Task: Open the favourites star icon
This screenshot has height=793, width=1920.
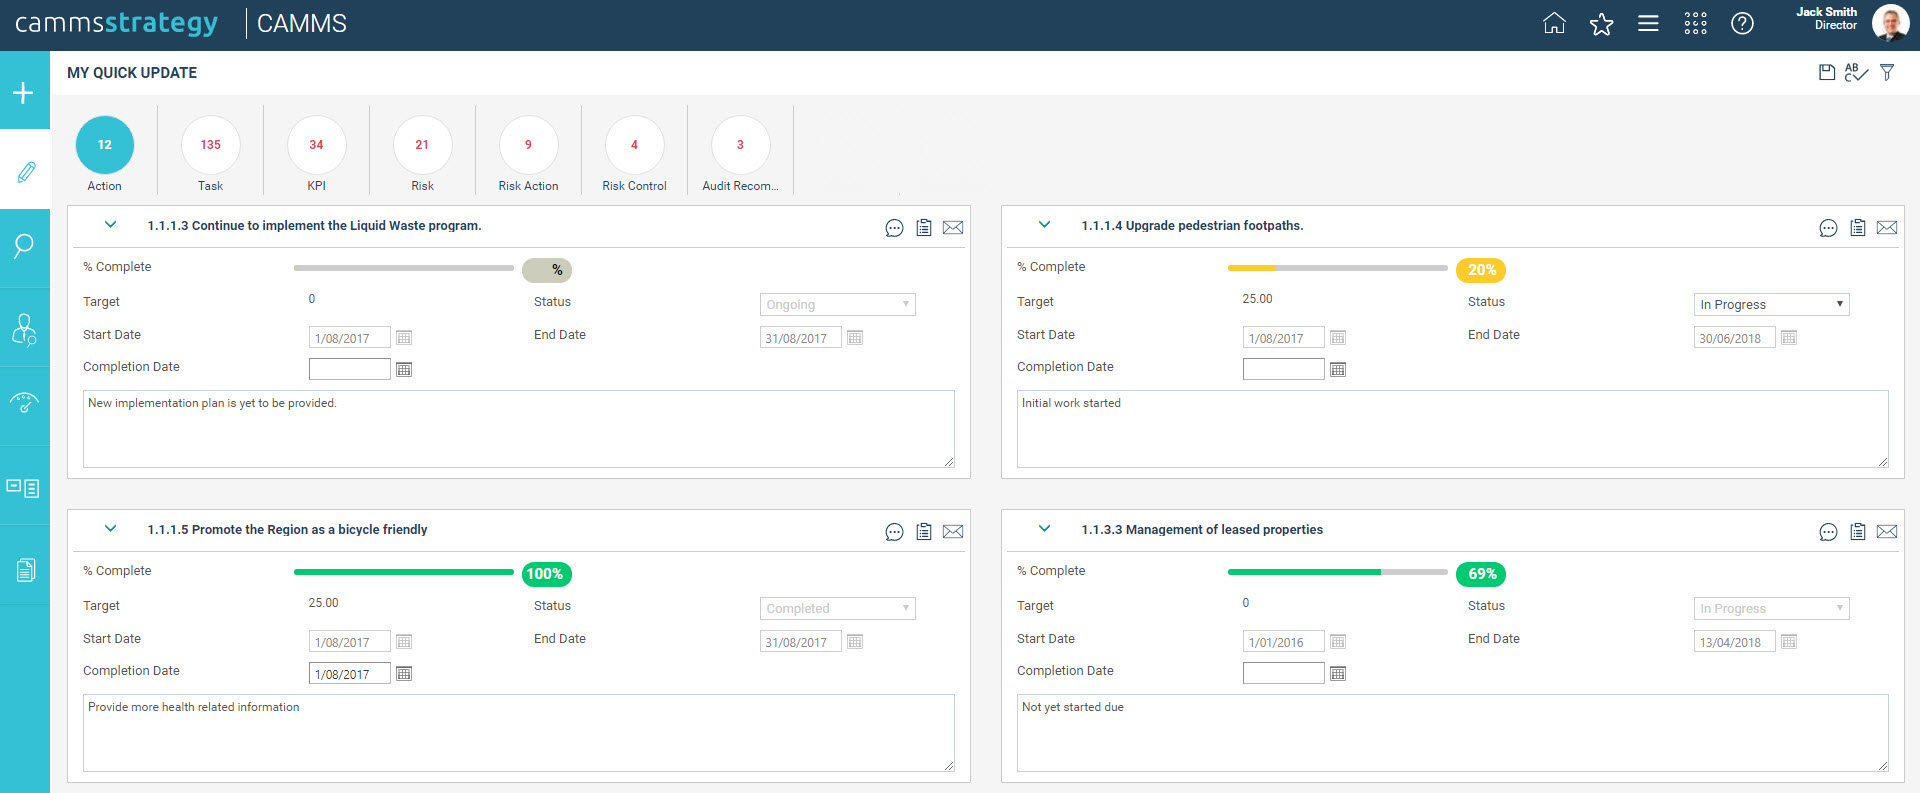Action: pos(1601,24)
